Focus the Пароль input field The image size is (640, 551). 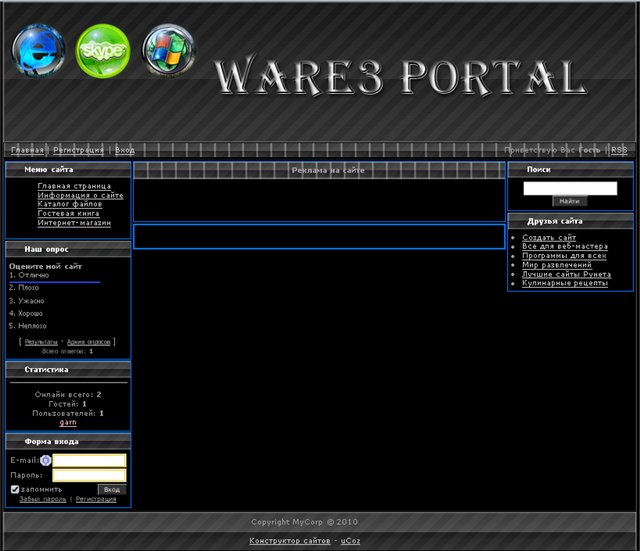click(89, 475)
